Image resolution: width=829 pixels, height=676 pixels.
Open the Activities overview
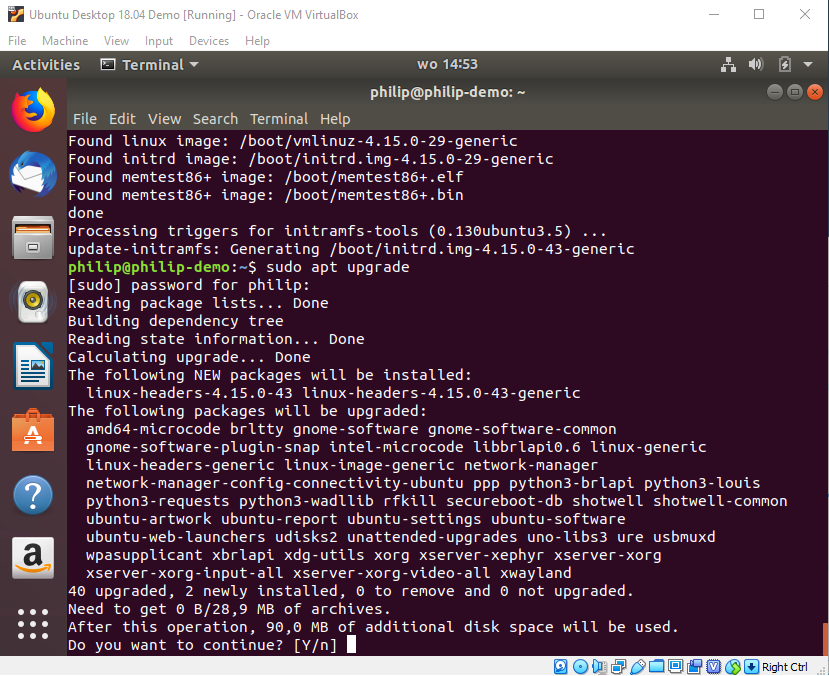tap(46, 64)
